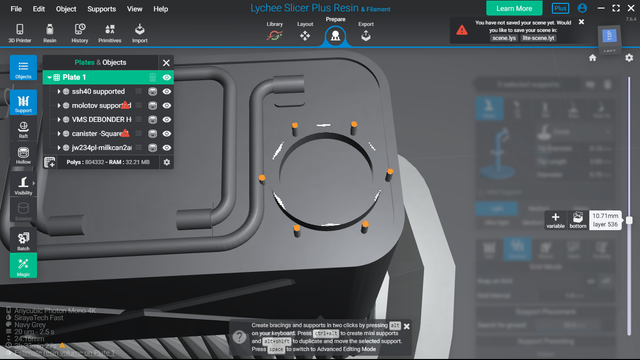Open the Resin settings
The image size is (640, 360).
pos(50,33)
